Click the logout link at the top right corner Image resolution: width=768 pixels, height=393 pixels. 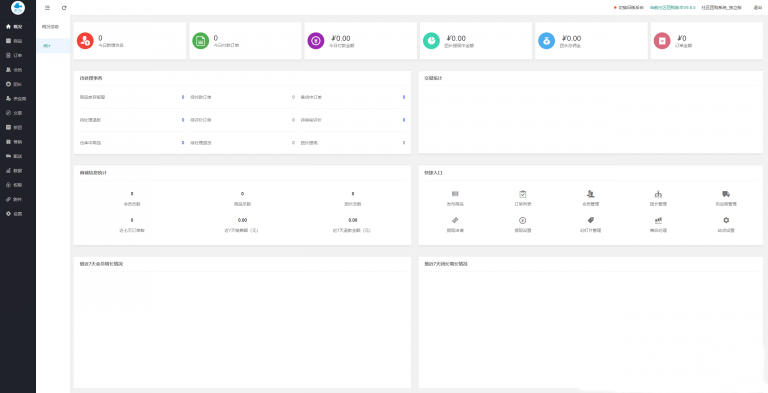pos(758,8)
